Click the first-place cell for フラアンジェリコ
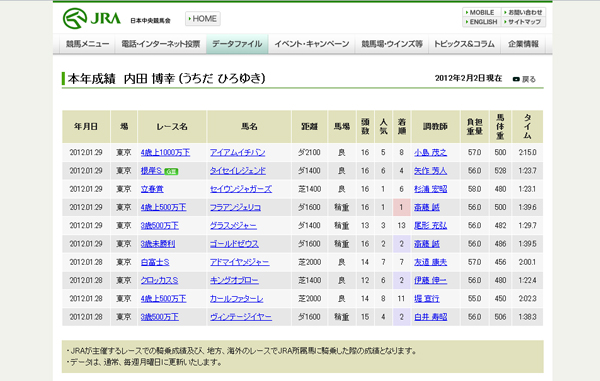 coord(401,207)
